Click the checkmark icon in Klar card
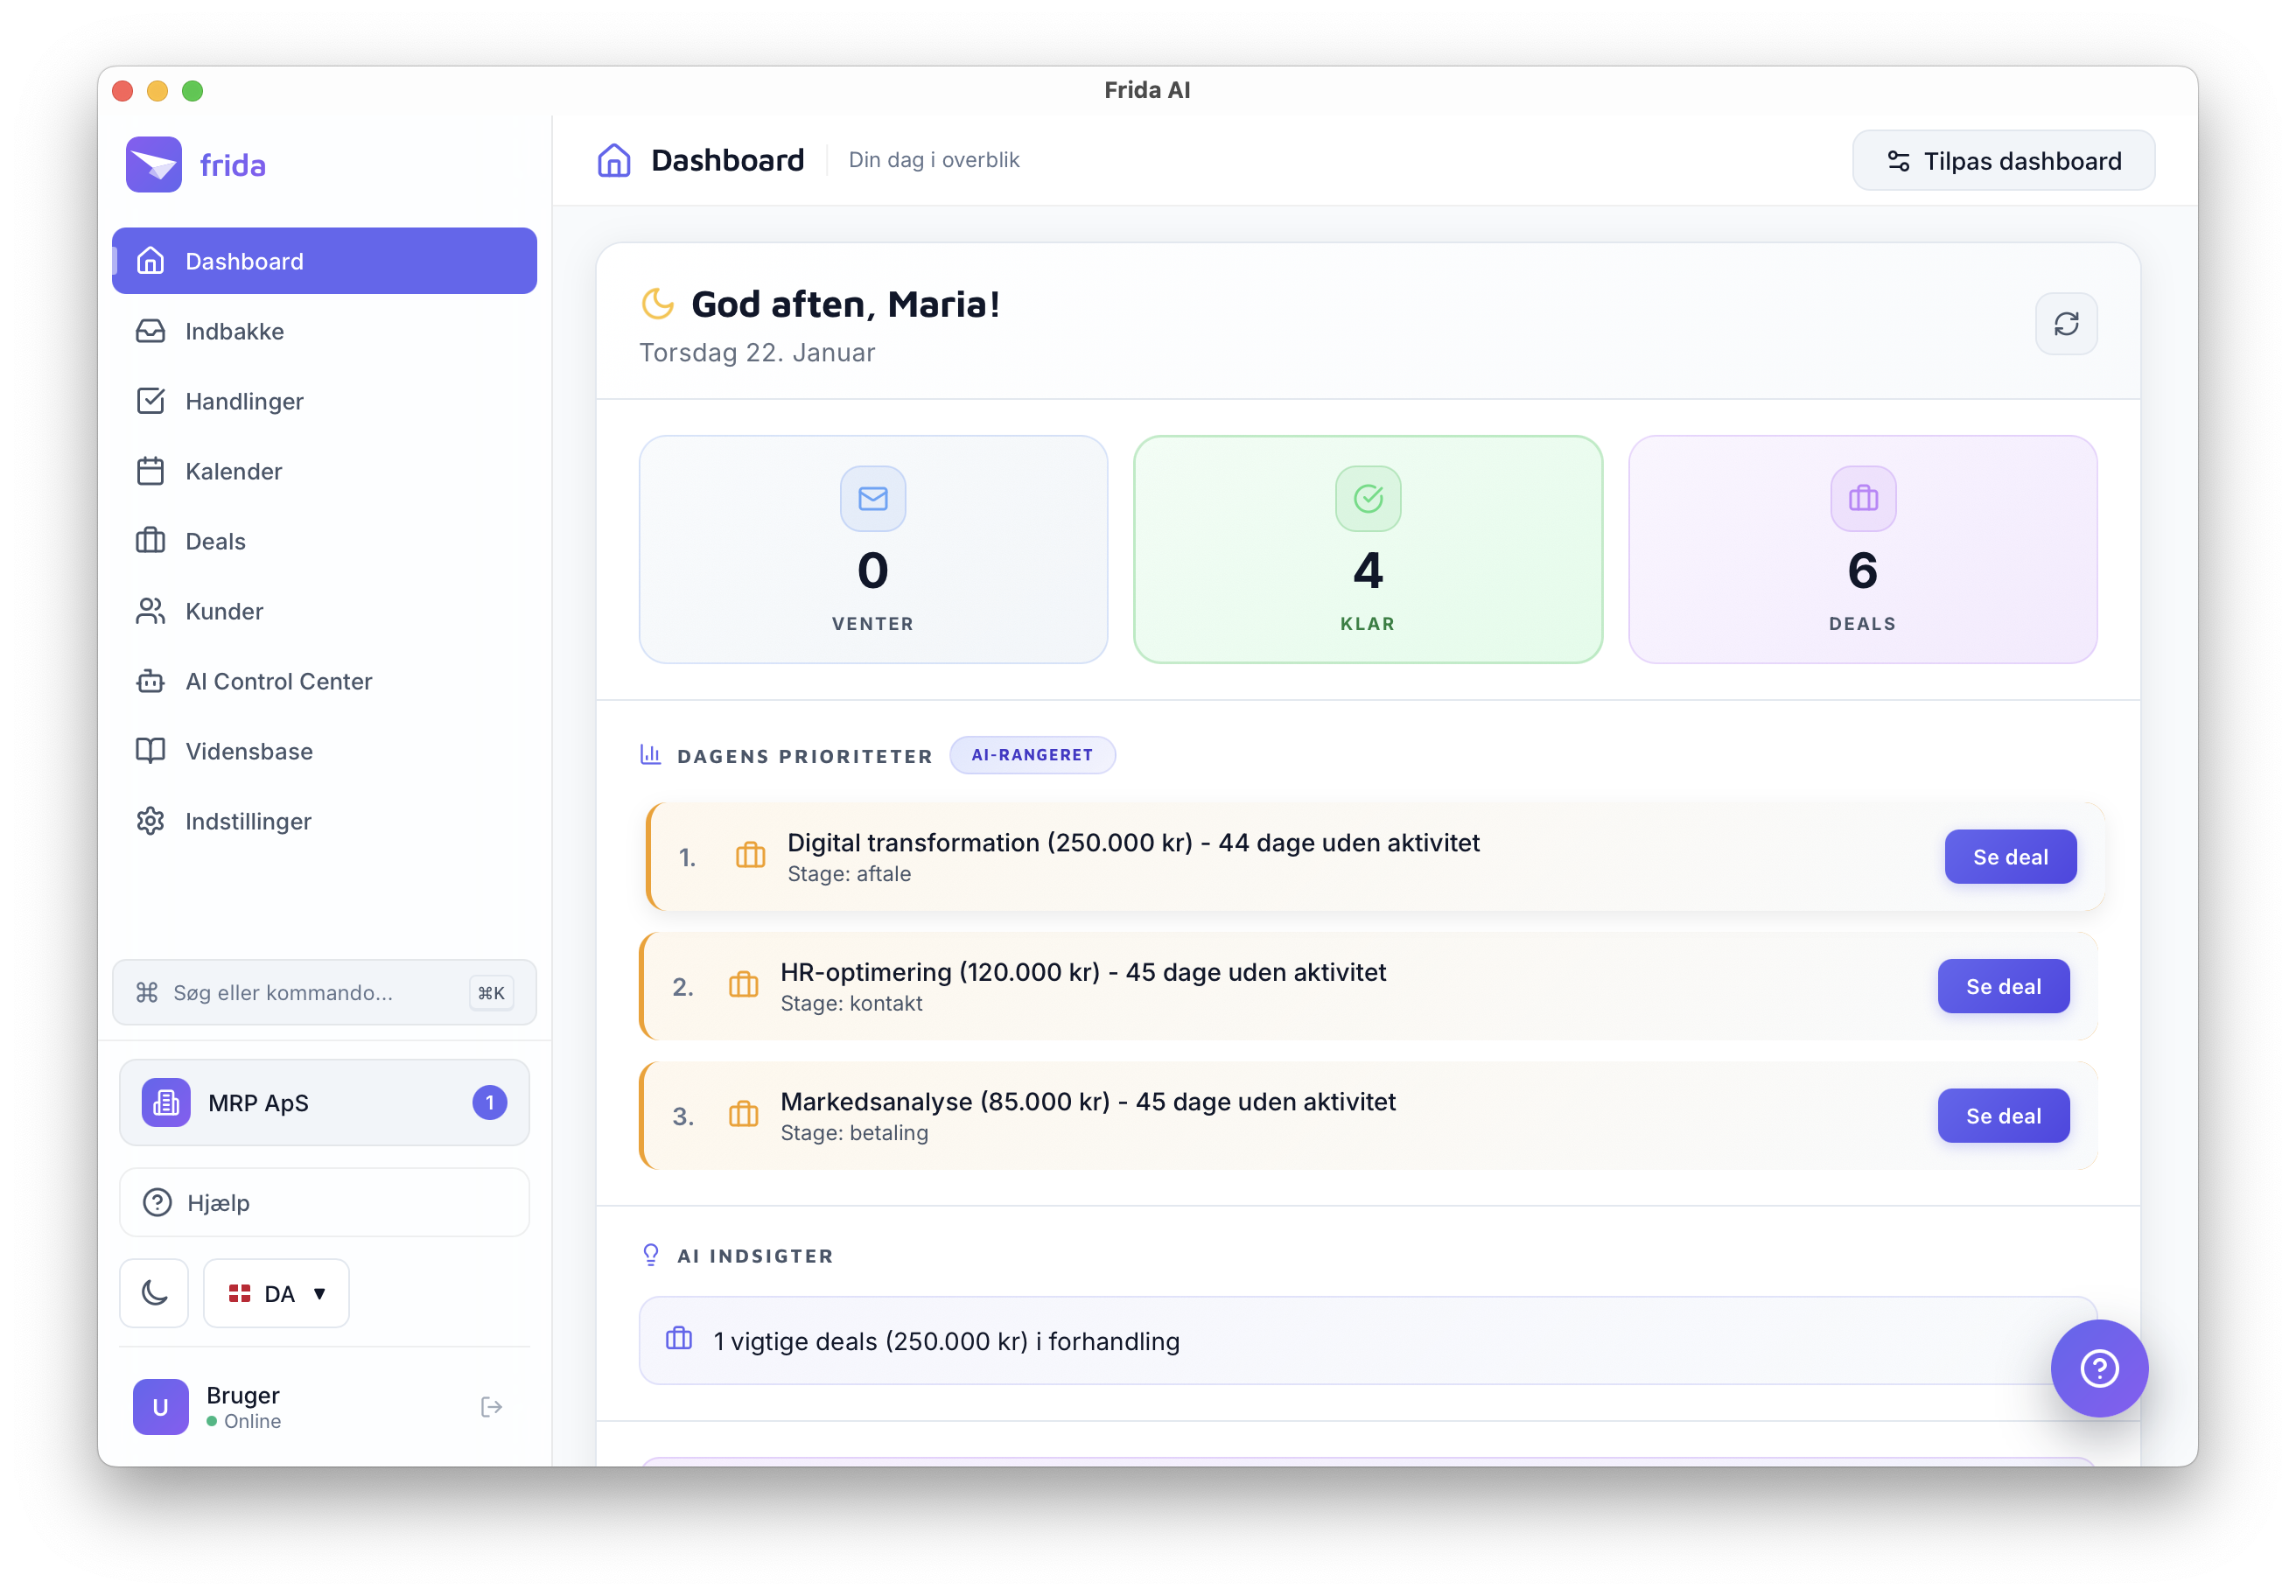The width and height of the screenshot is (2296, 1596). coord(1367,498)
